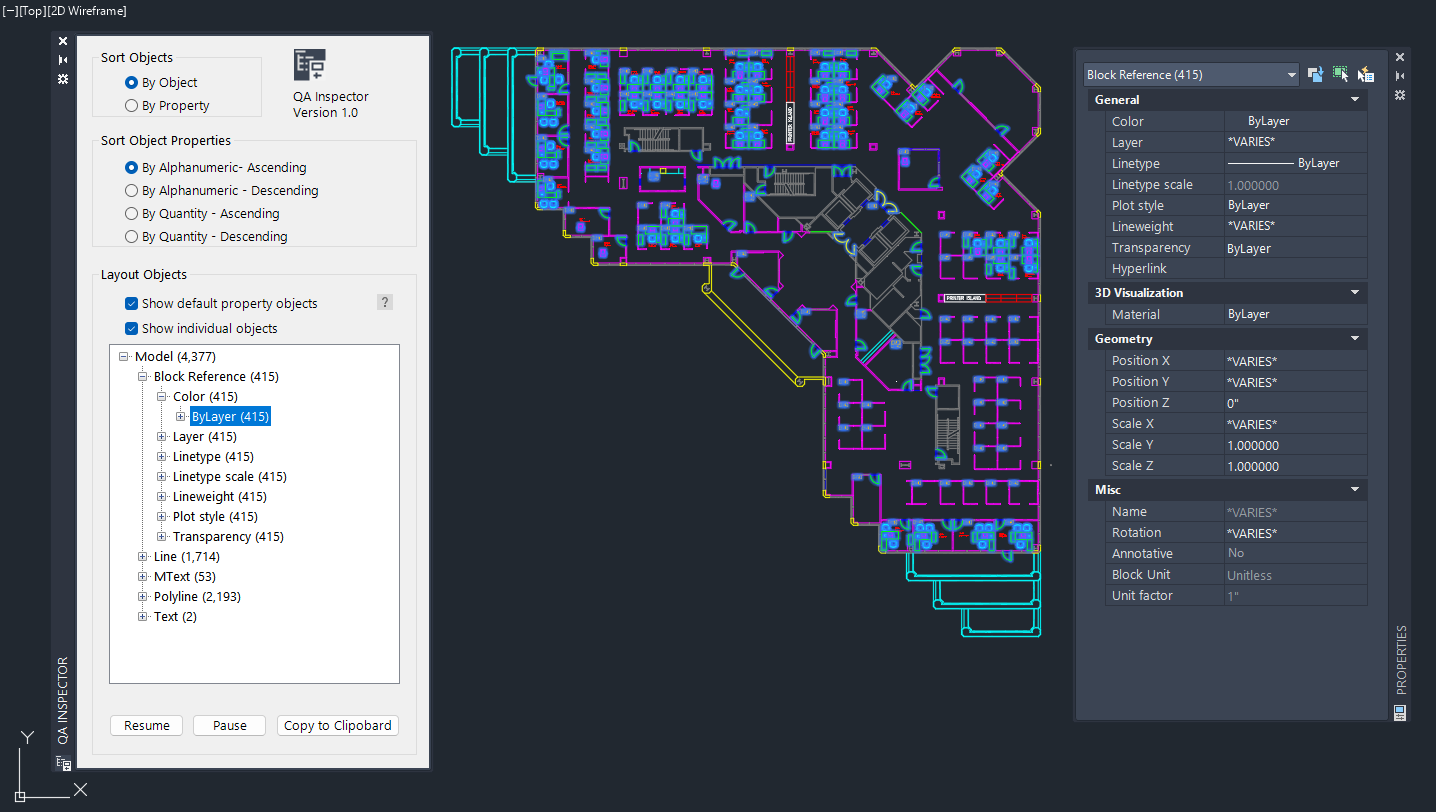The height and width of the screenshot is (812, 1436).
Task: Click the Lineweight value field
Action: [x=1296, y=227]
